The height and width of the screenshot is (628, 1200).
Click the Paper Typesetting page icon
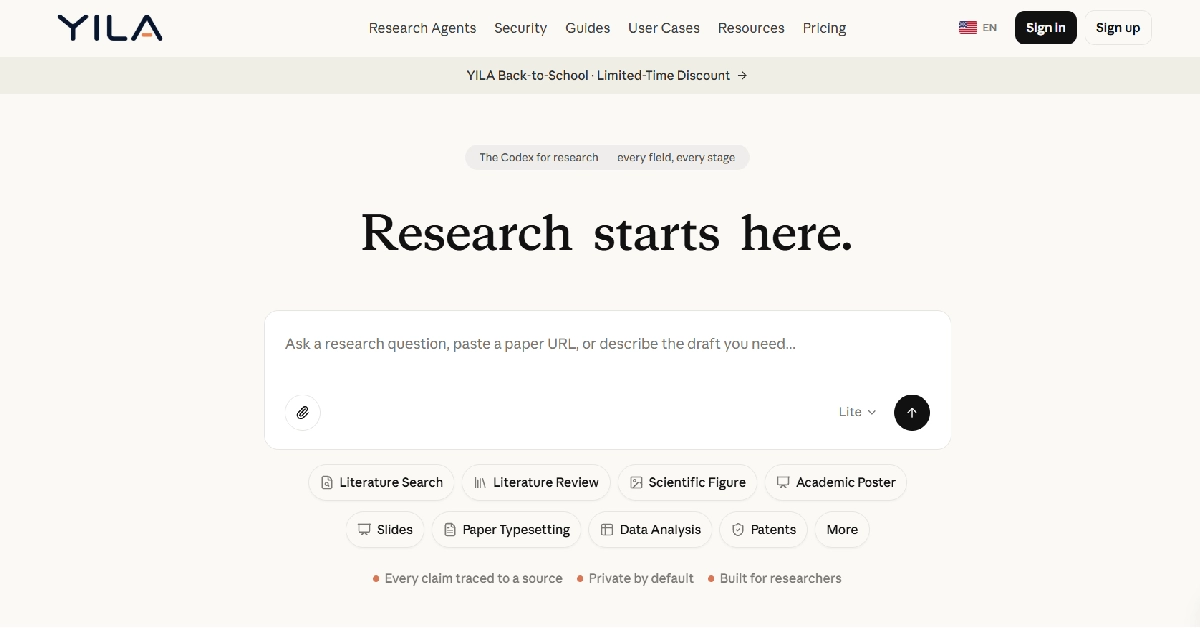[450, 529]
